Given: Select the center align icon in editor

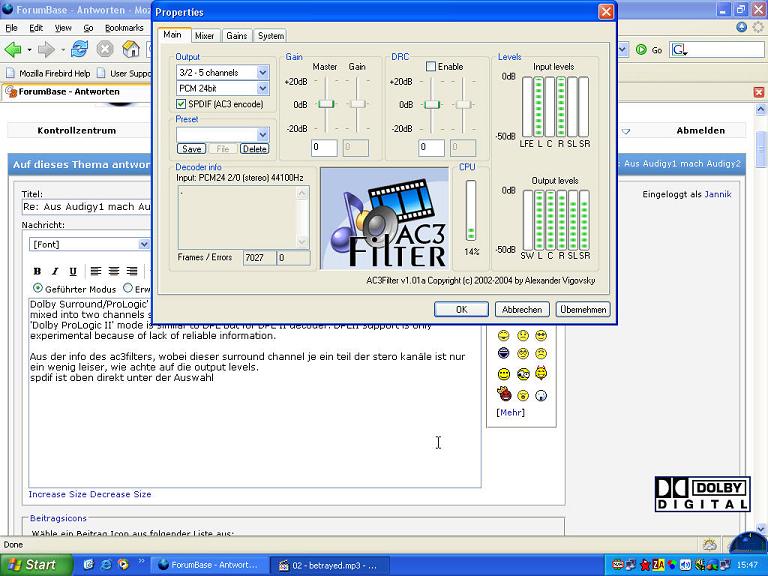Looking at the screenshot, I should 114,271.
